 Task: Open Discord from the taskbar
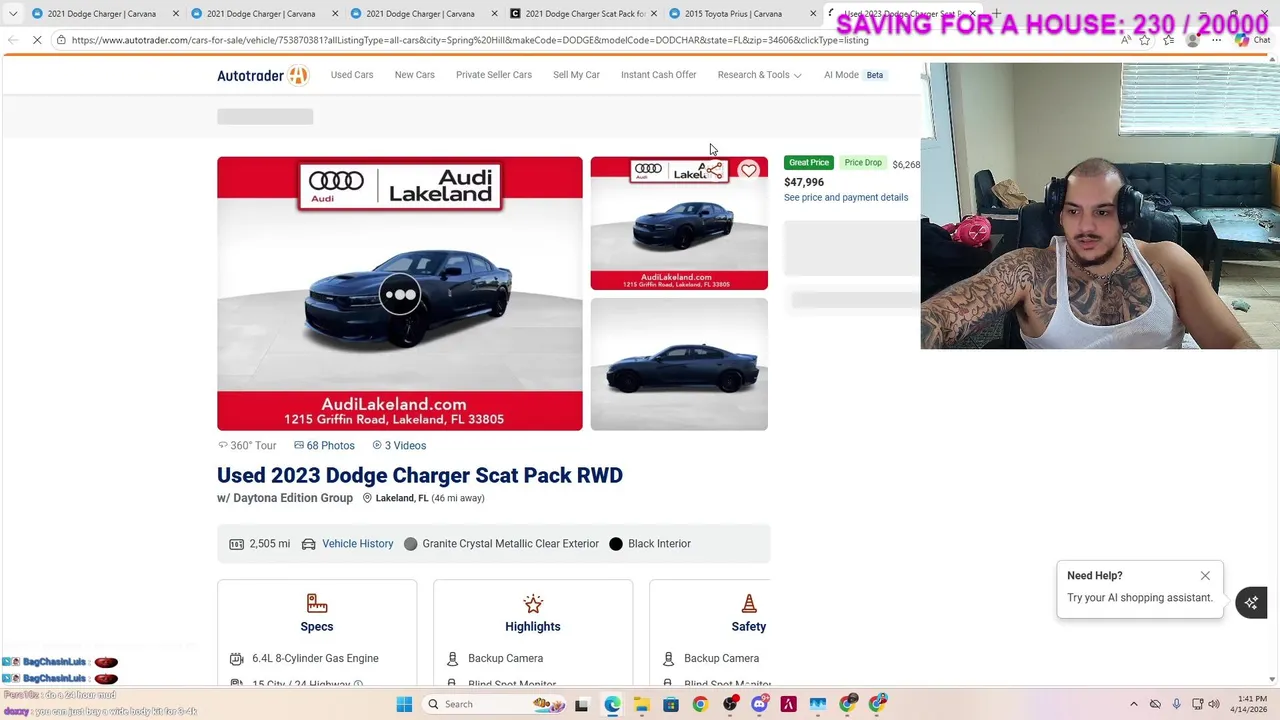point(759,704)
